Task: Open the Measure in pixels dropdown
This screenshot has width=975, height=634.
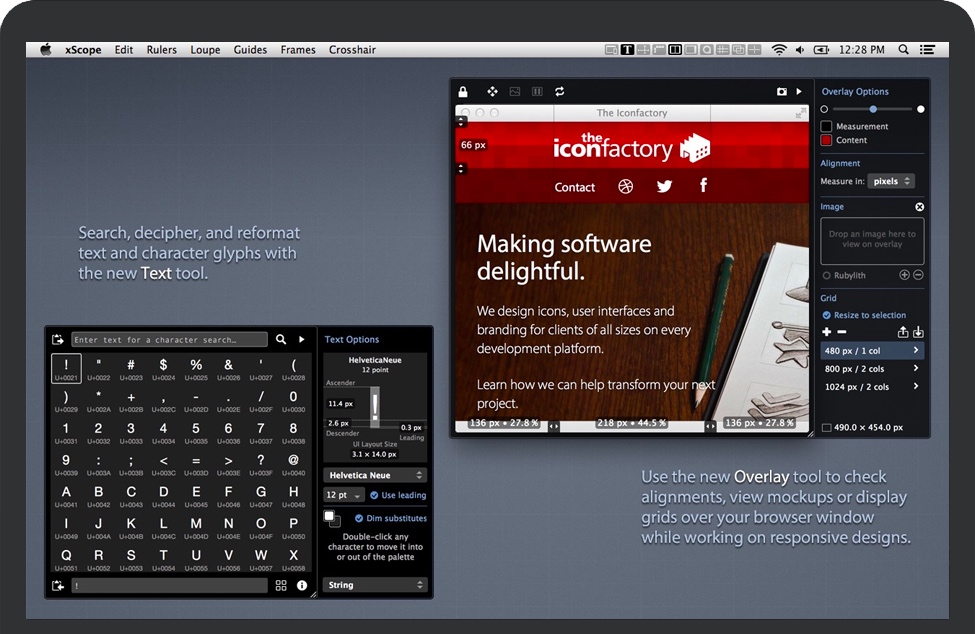Action: tap(892, 181)
